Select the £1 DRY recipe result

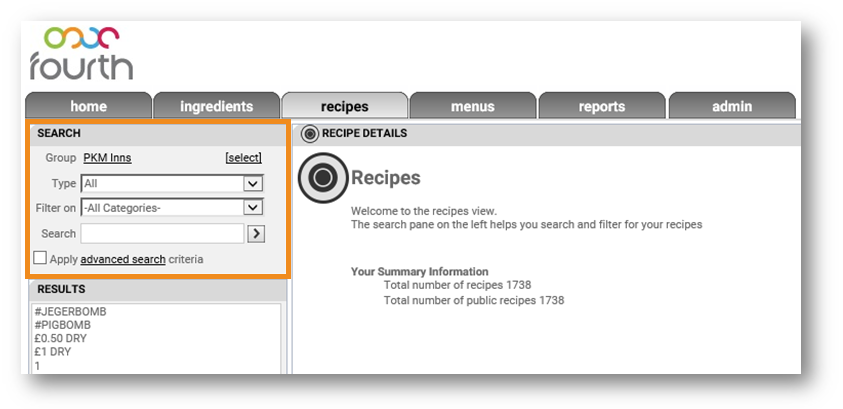coord(52,352)
